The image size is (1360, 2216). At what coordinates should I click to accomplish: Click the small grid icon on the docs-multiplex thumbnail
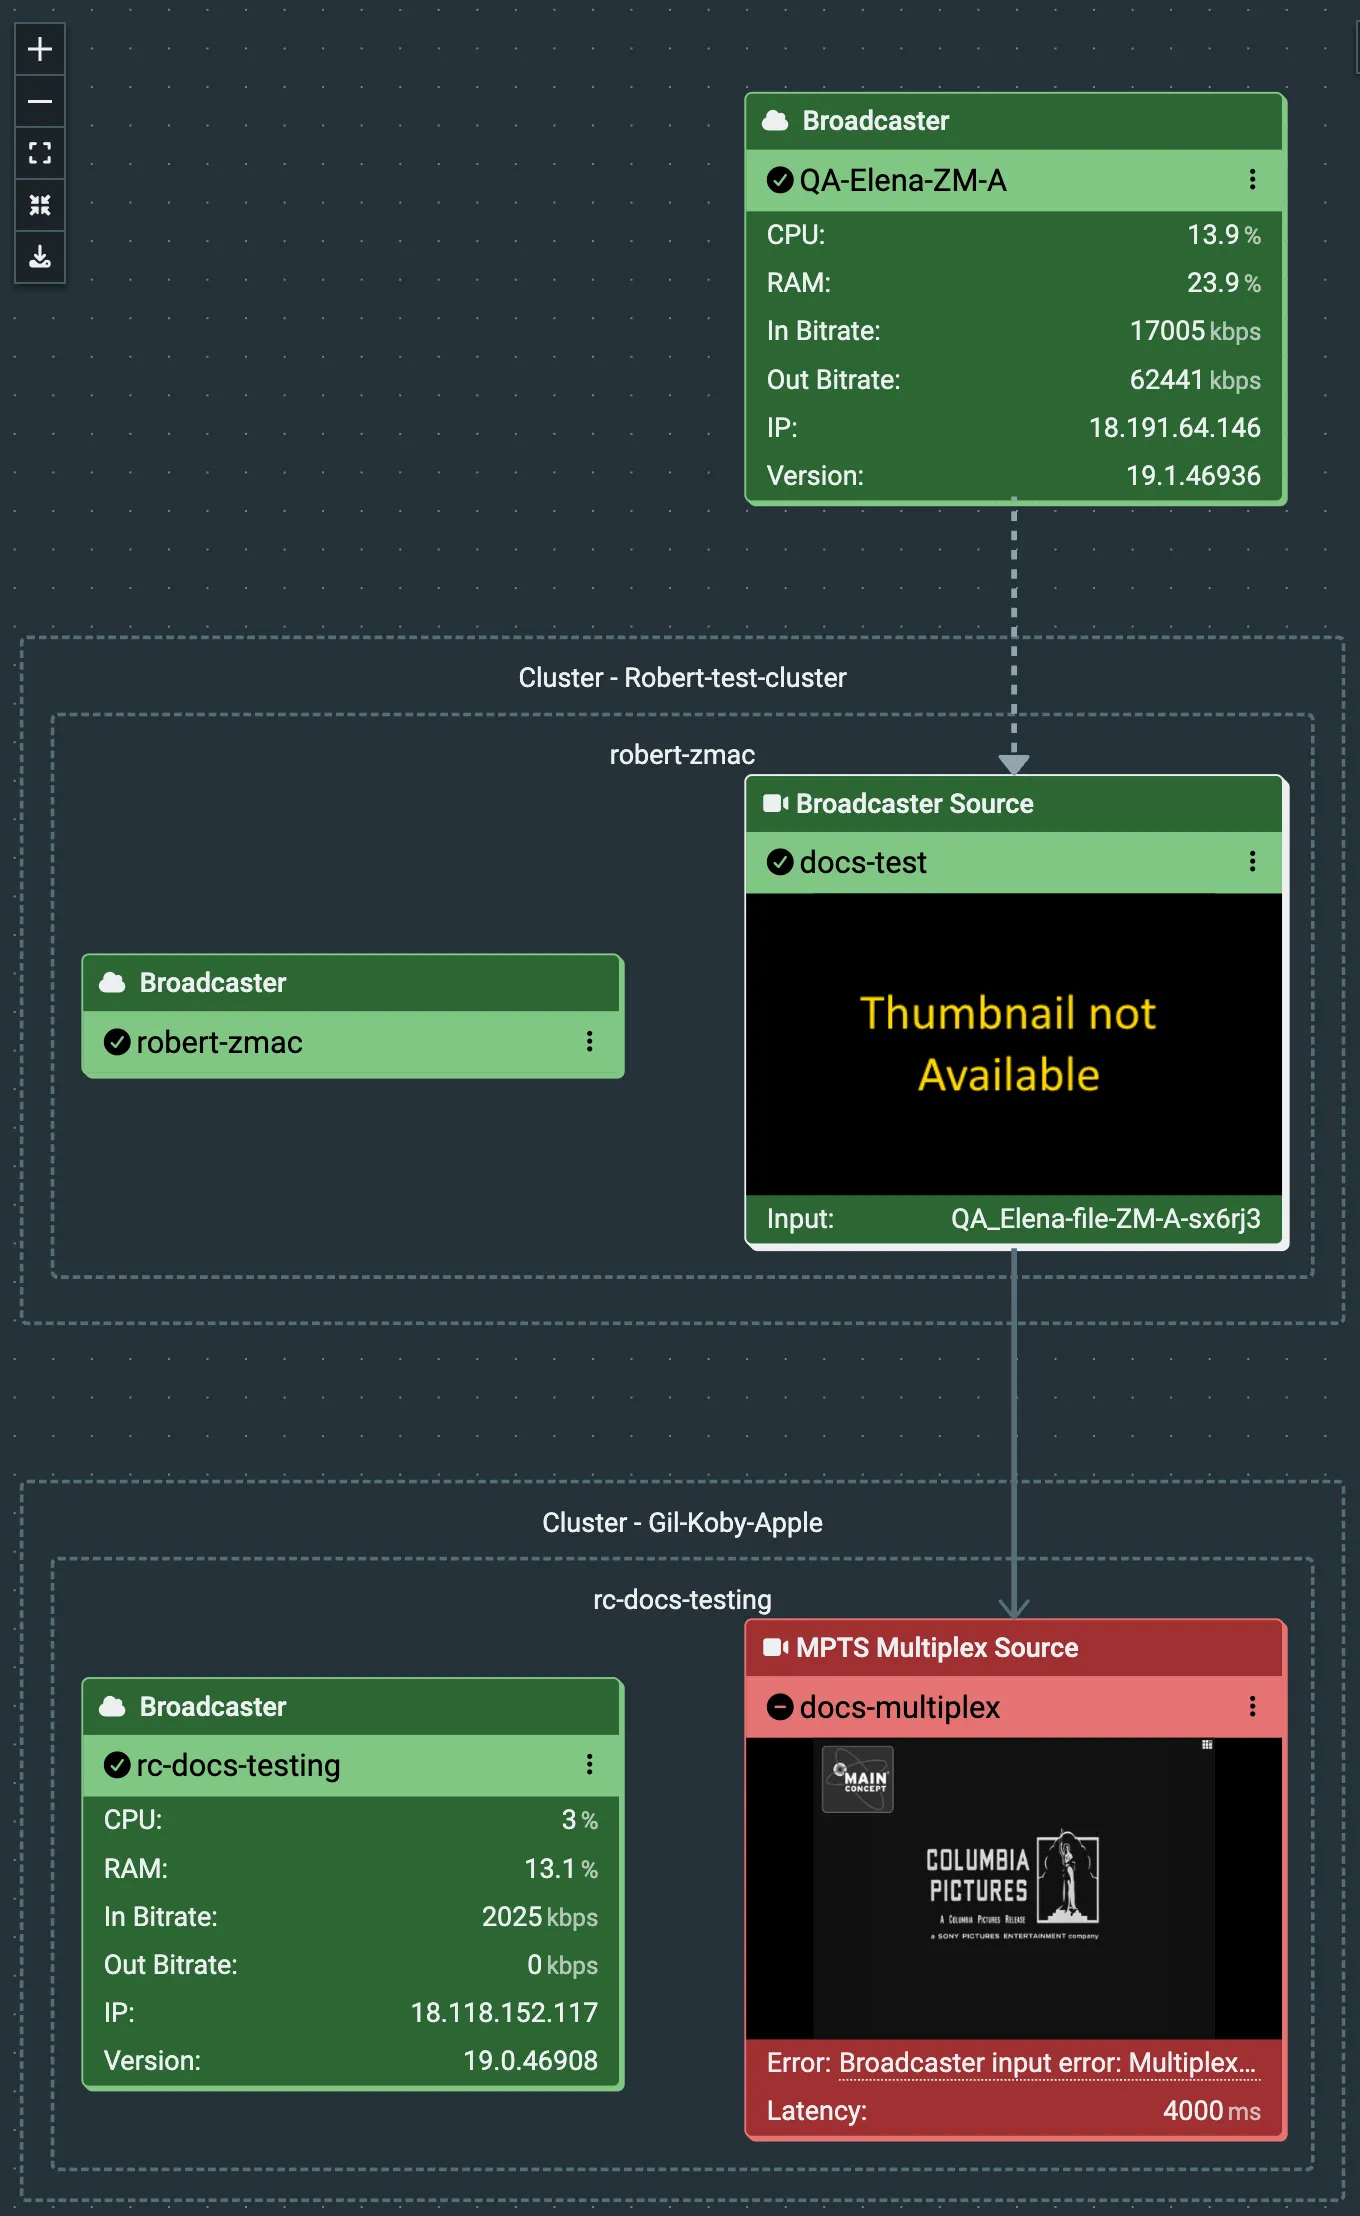point(1207,1745)
